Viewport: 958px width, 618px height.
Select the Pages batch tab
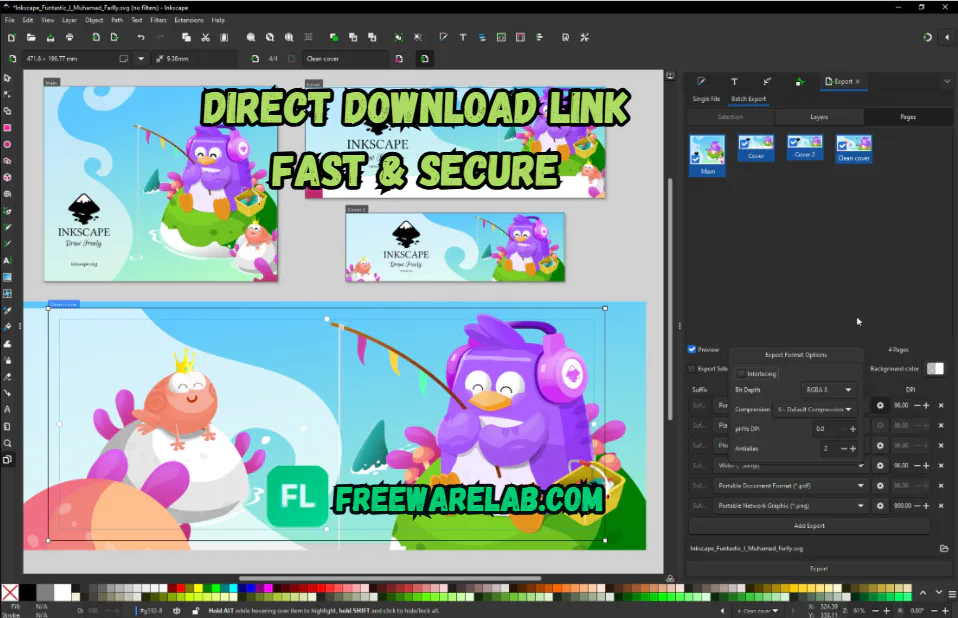click(908, 117)
